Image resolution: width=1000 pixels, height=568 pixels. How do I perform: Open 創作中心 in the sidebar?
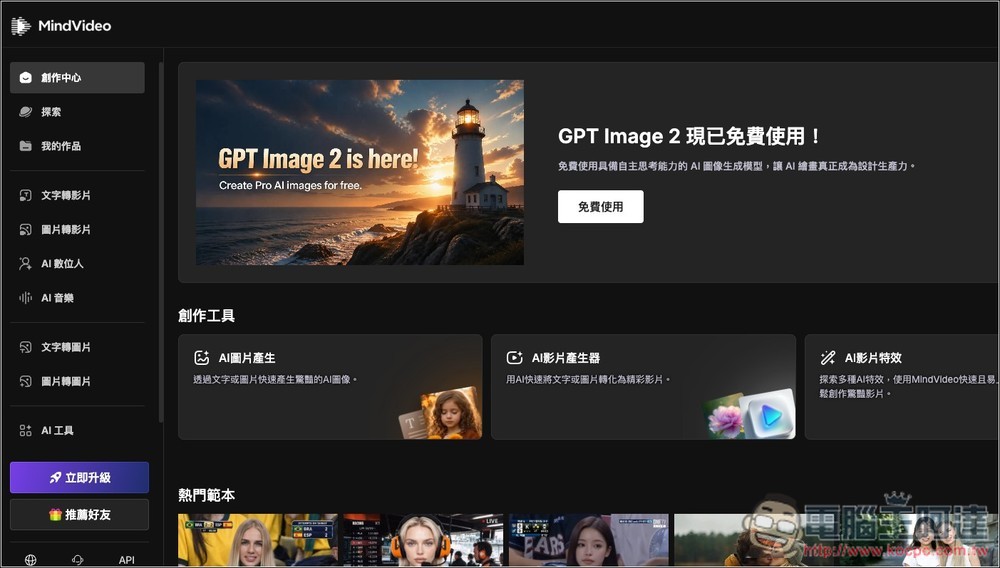77,78
